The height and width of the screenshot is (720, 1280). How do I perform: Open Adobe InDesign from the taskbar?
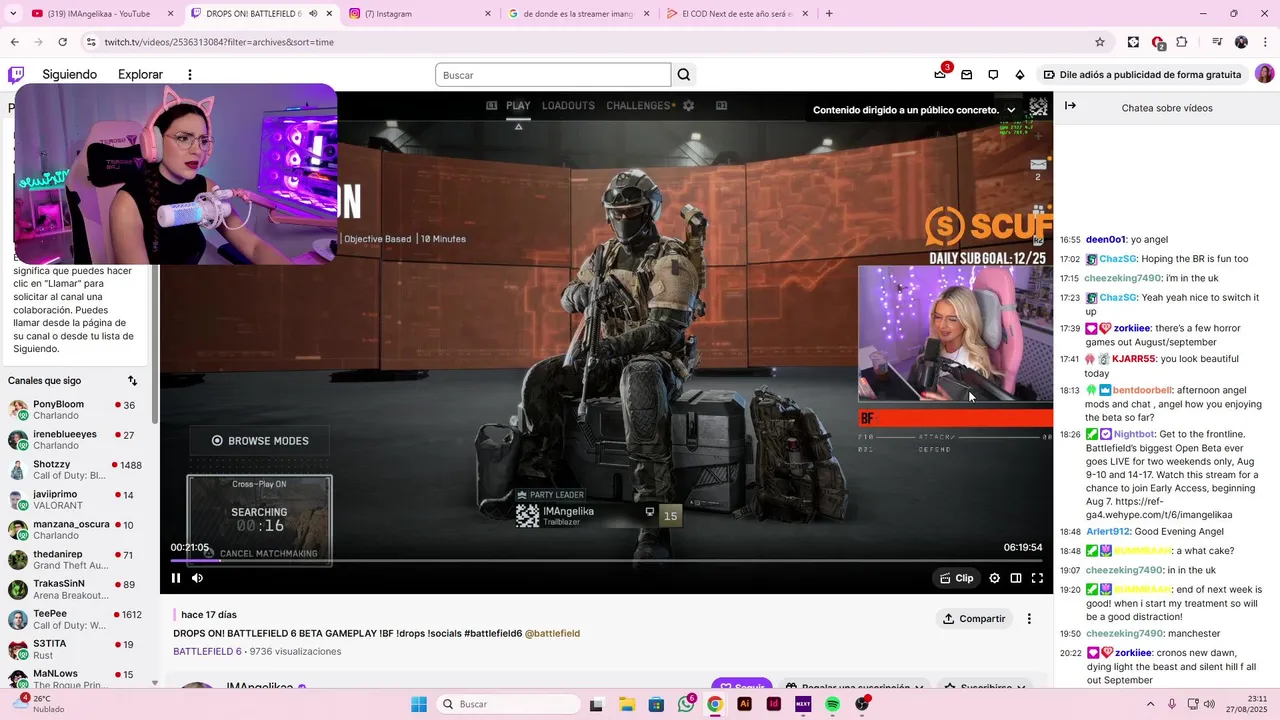pos(773,704)
